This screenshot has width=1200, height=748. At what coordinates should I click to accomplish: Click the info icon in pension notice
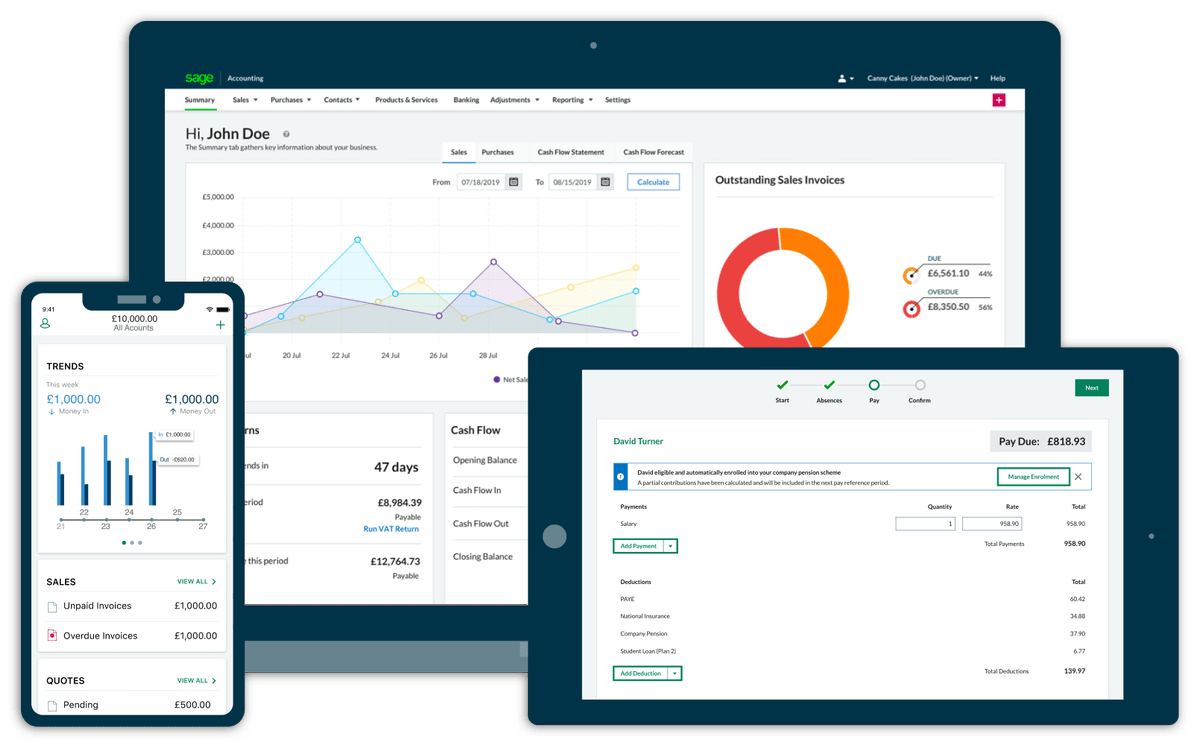(620, 477)
